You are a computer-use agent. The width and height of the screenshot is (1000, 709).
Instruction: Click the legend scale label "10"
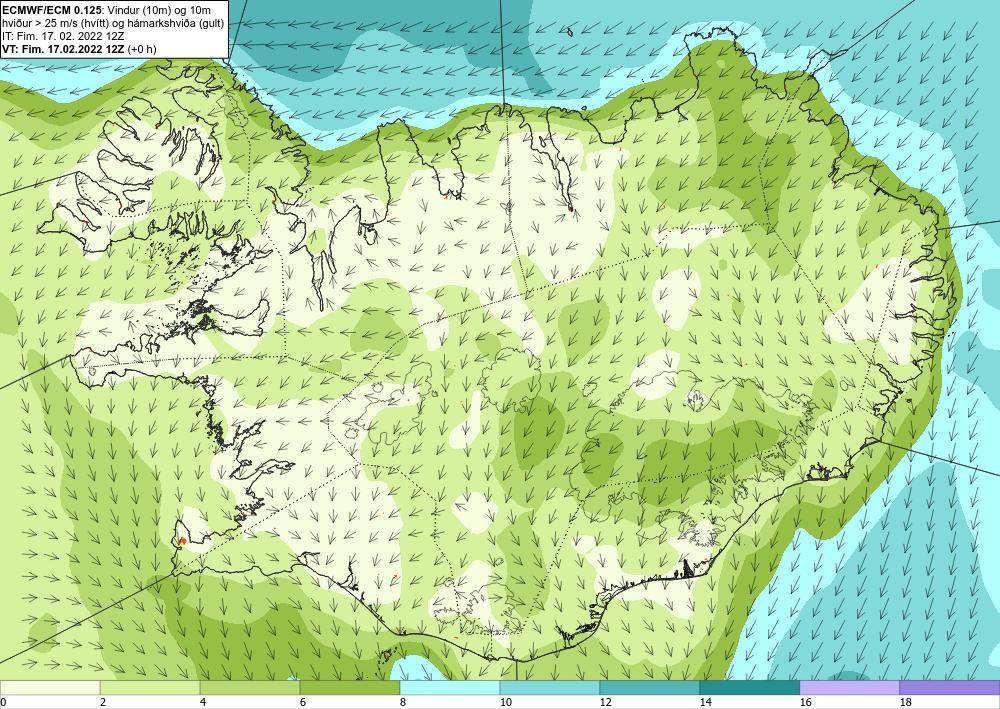505,703
